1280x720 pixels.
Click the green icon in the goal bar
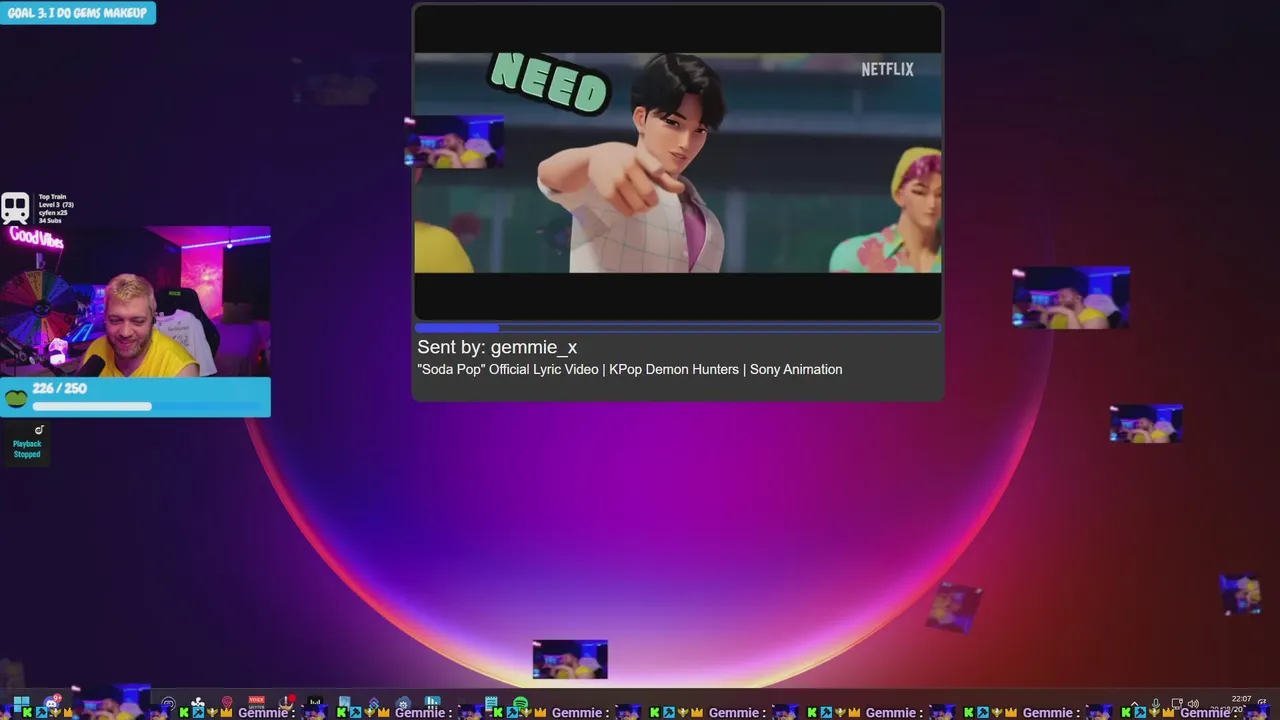[x=15, y=398]
